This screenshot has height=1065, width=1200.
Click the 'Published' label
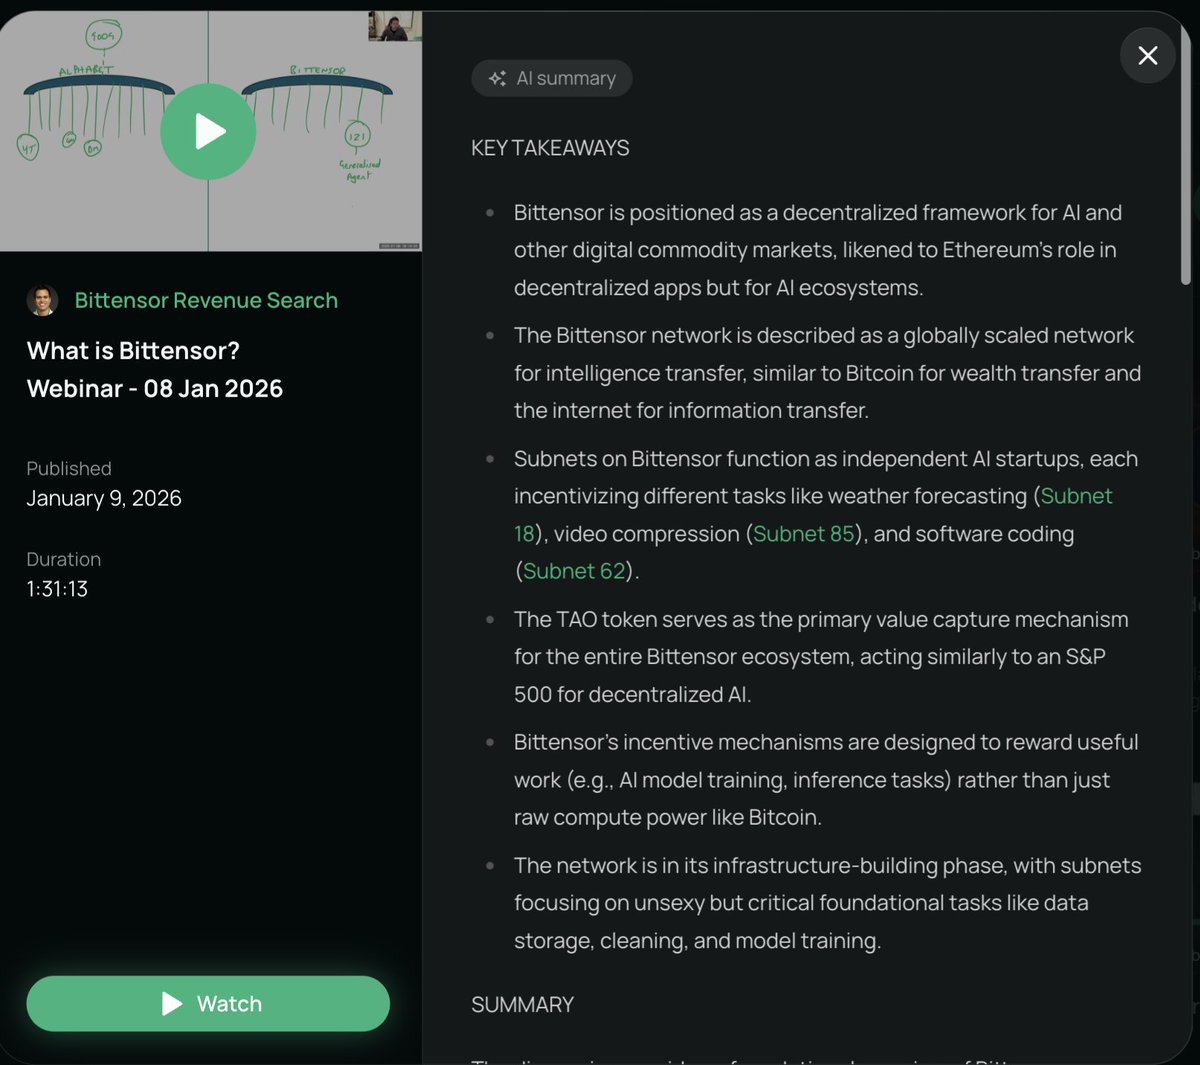coord(69,468)
